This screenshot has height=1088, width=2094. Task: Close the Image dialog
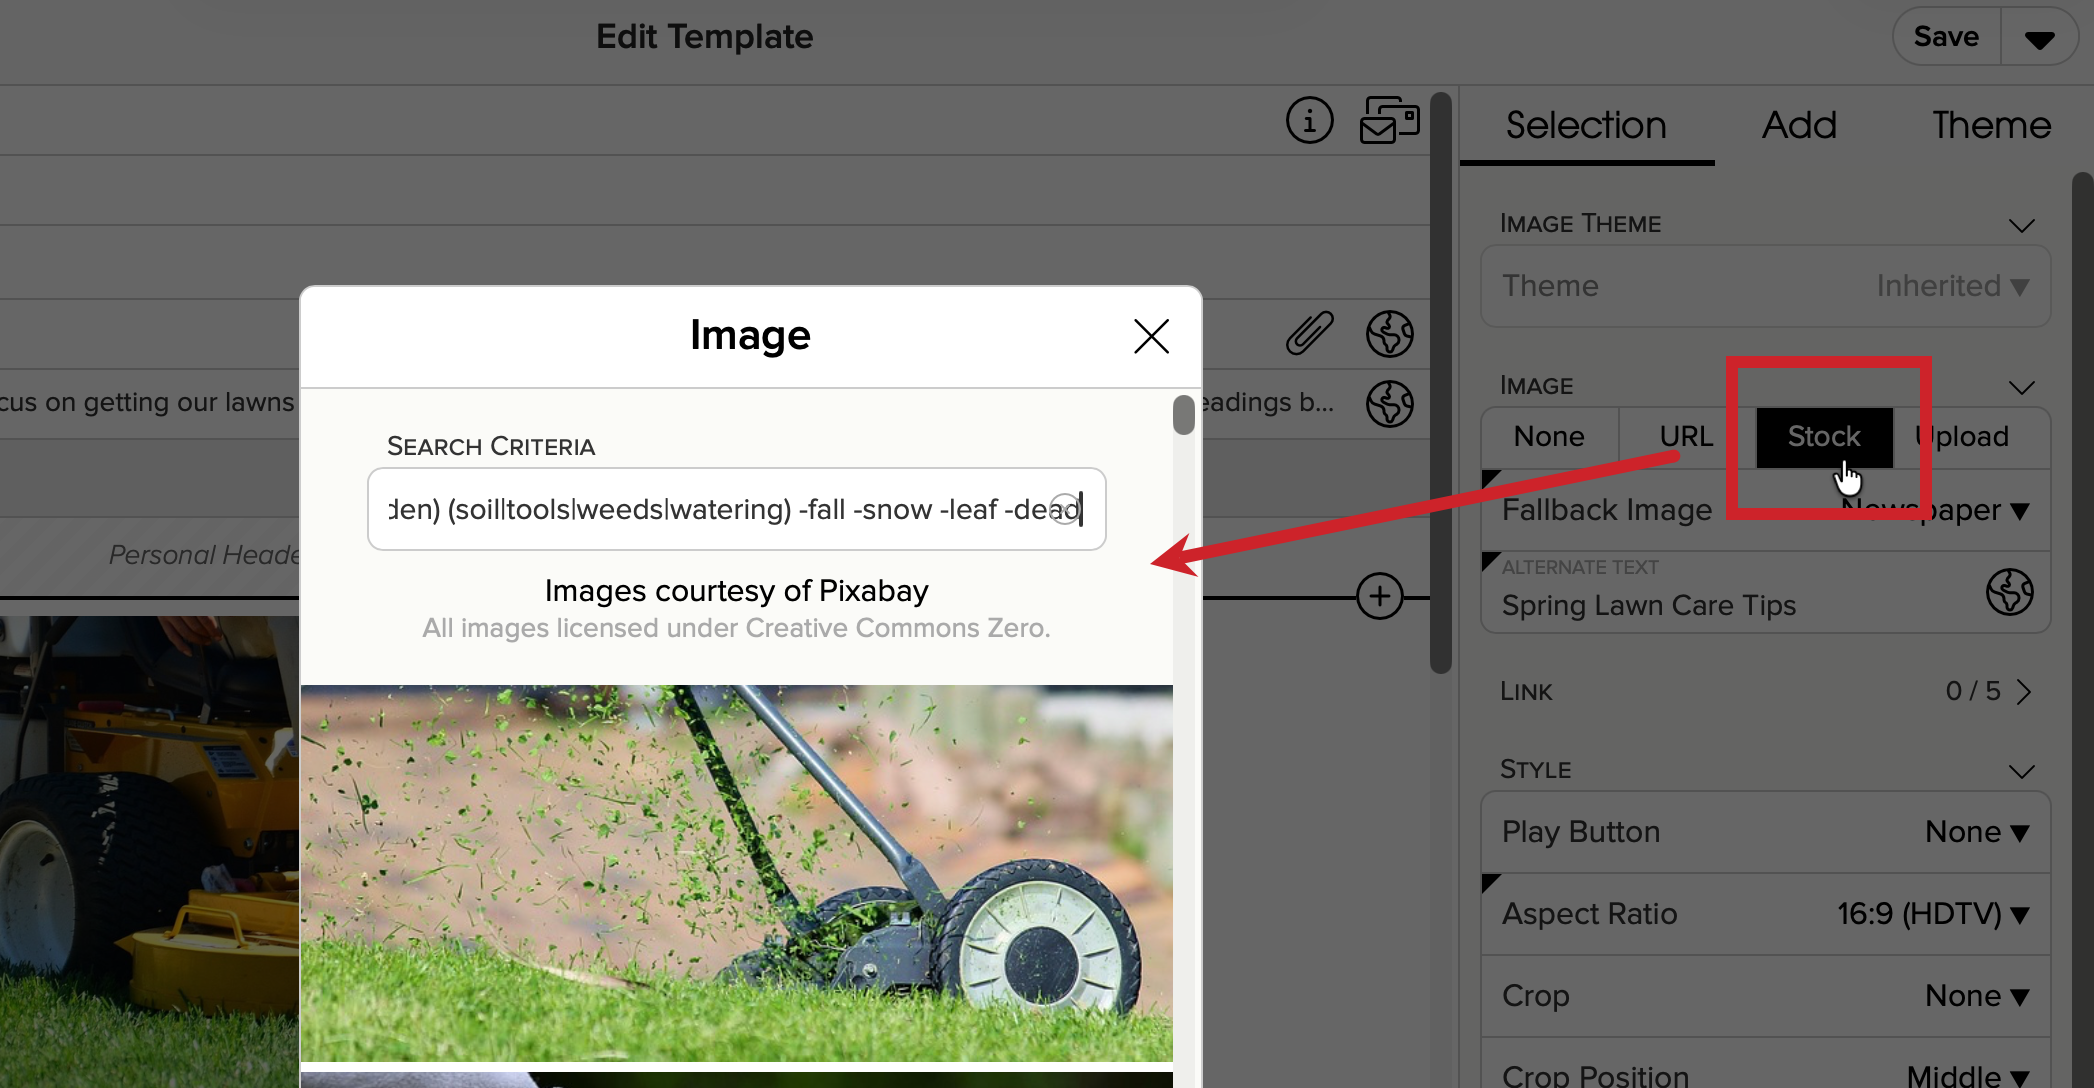(1151, 336)
